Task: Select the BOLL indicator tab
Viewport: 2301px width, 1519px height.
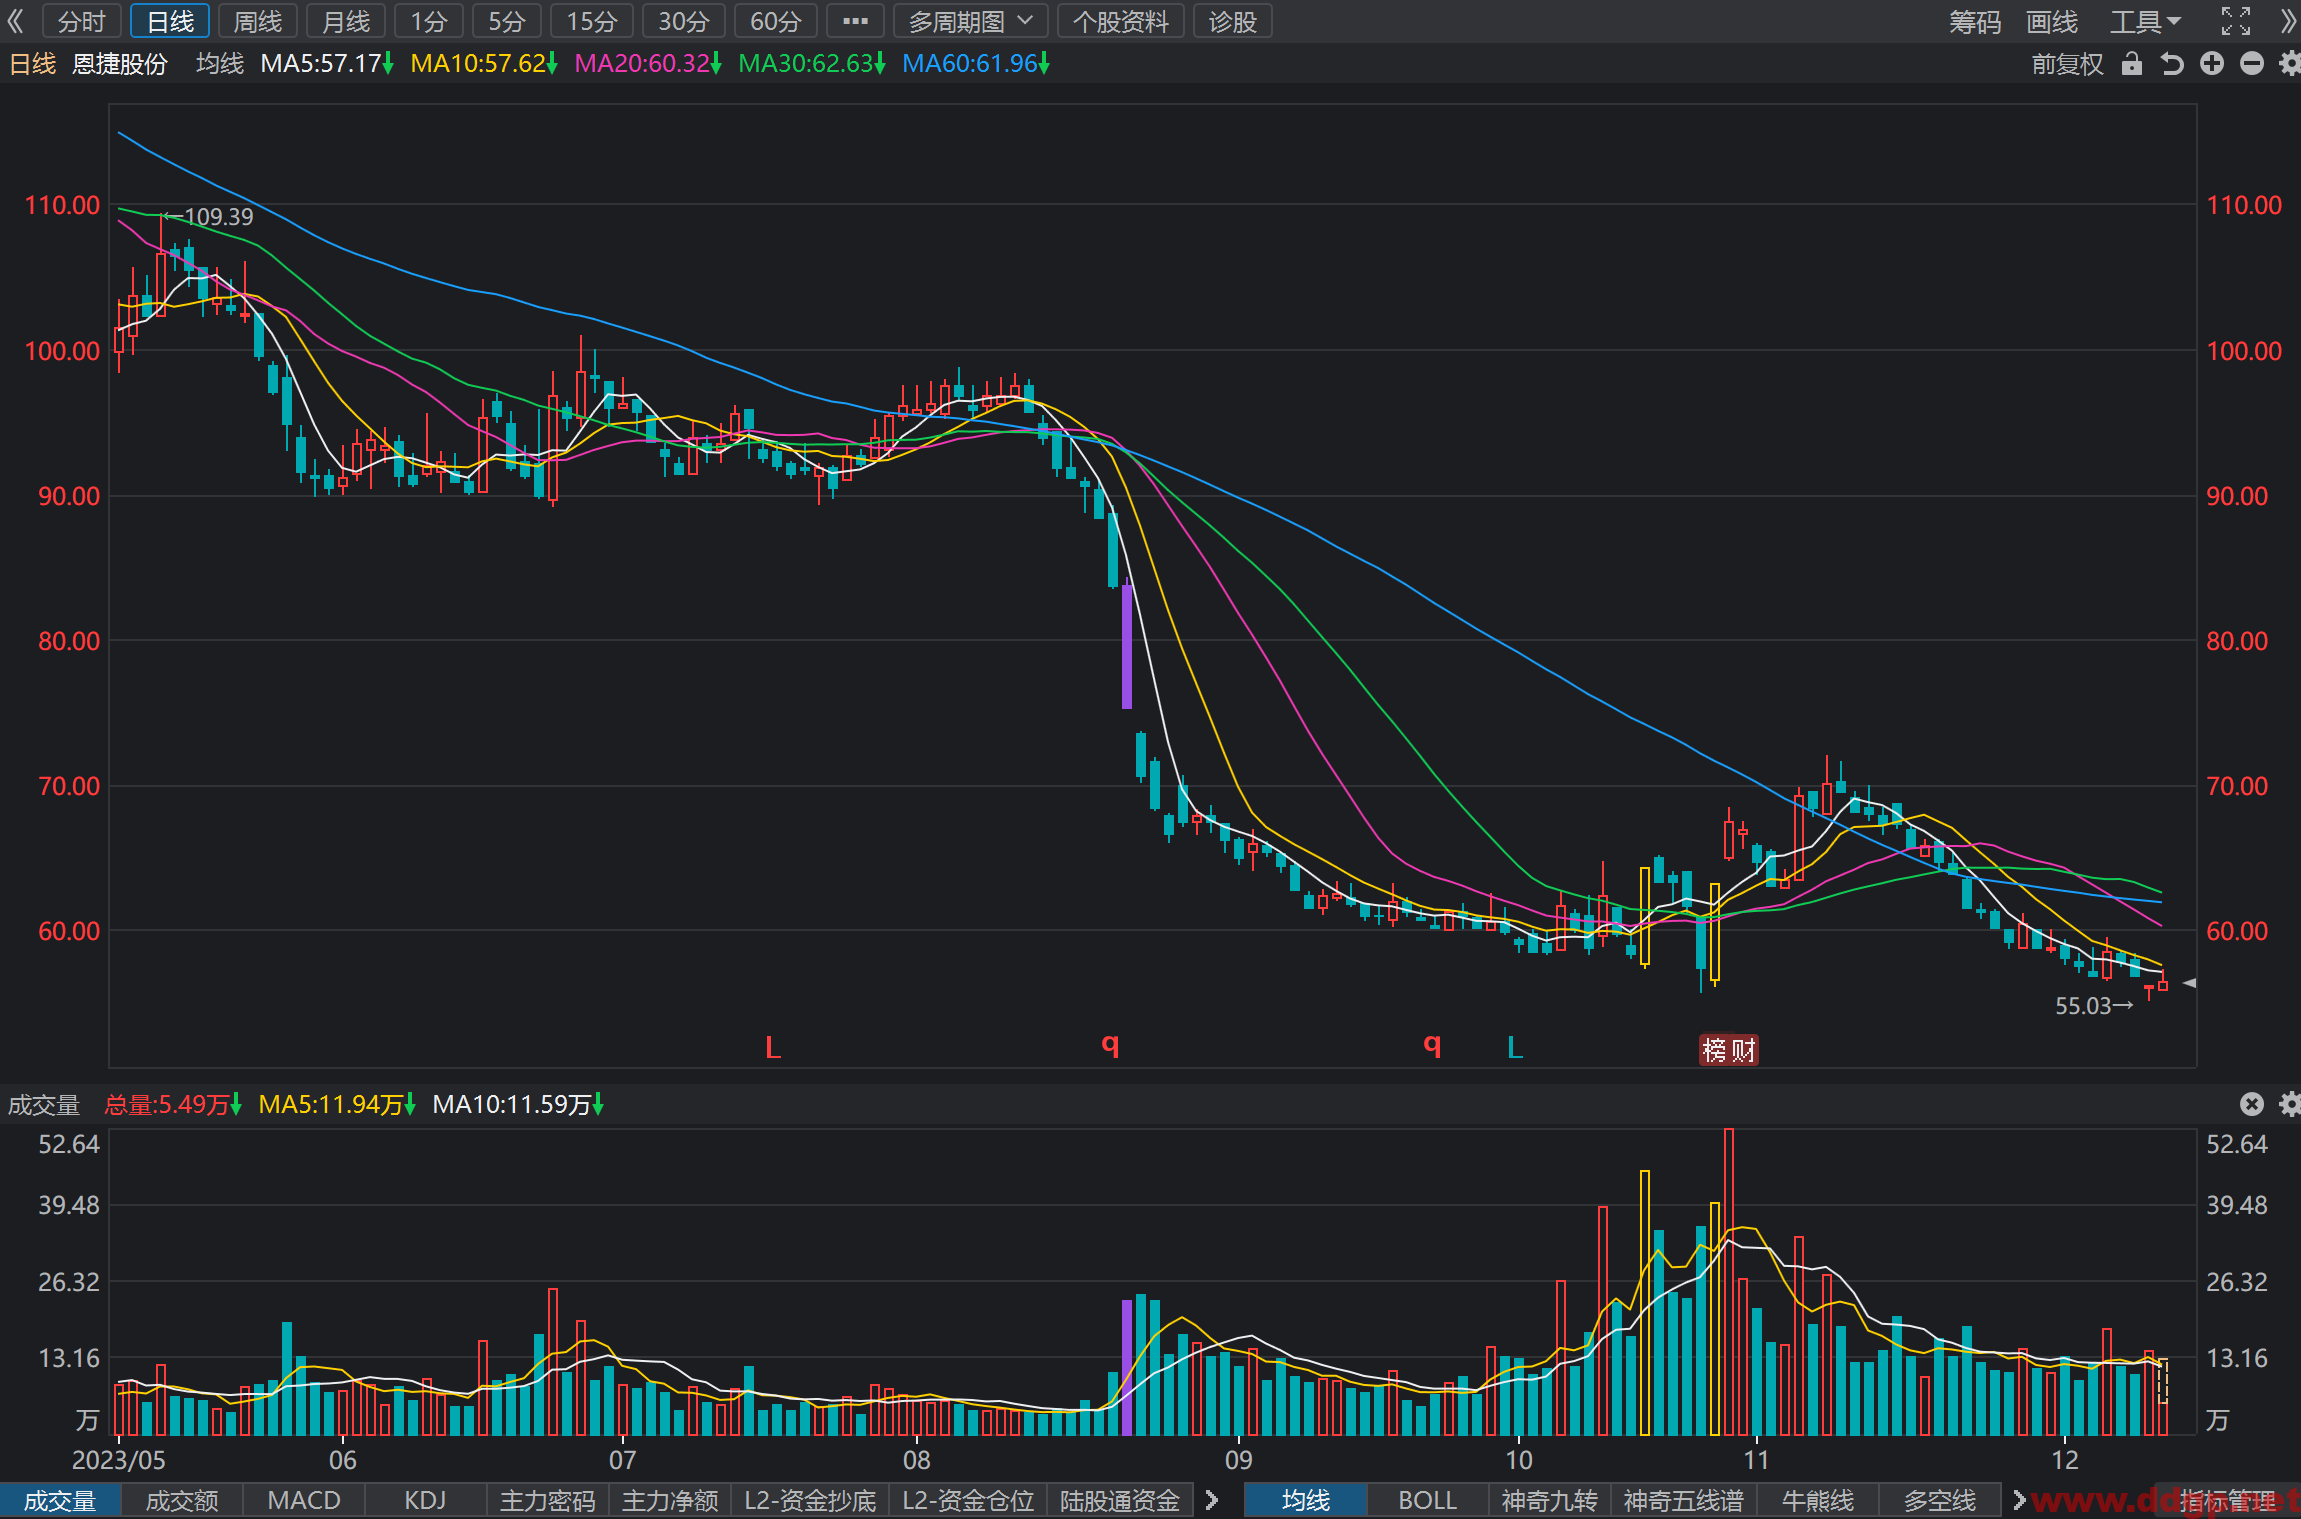Action: pyautogui.click(x=1427, y=1500)
